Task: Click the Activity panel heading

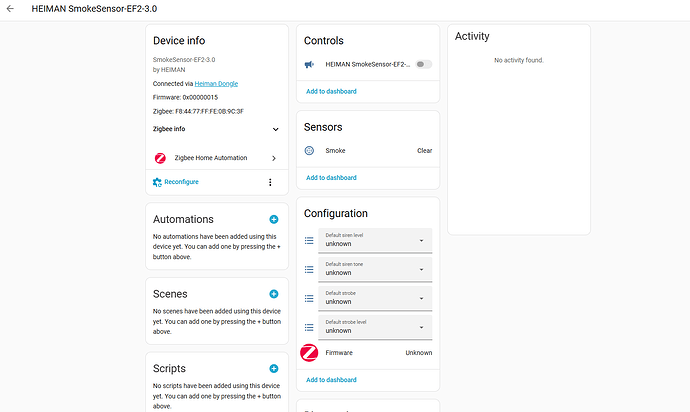Action: (472, 36)
